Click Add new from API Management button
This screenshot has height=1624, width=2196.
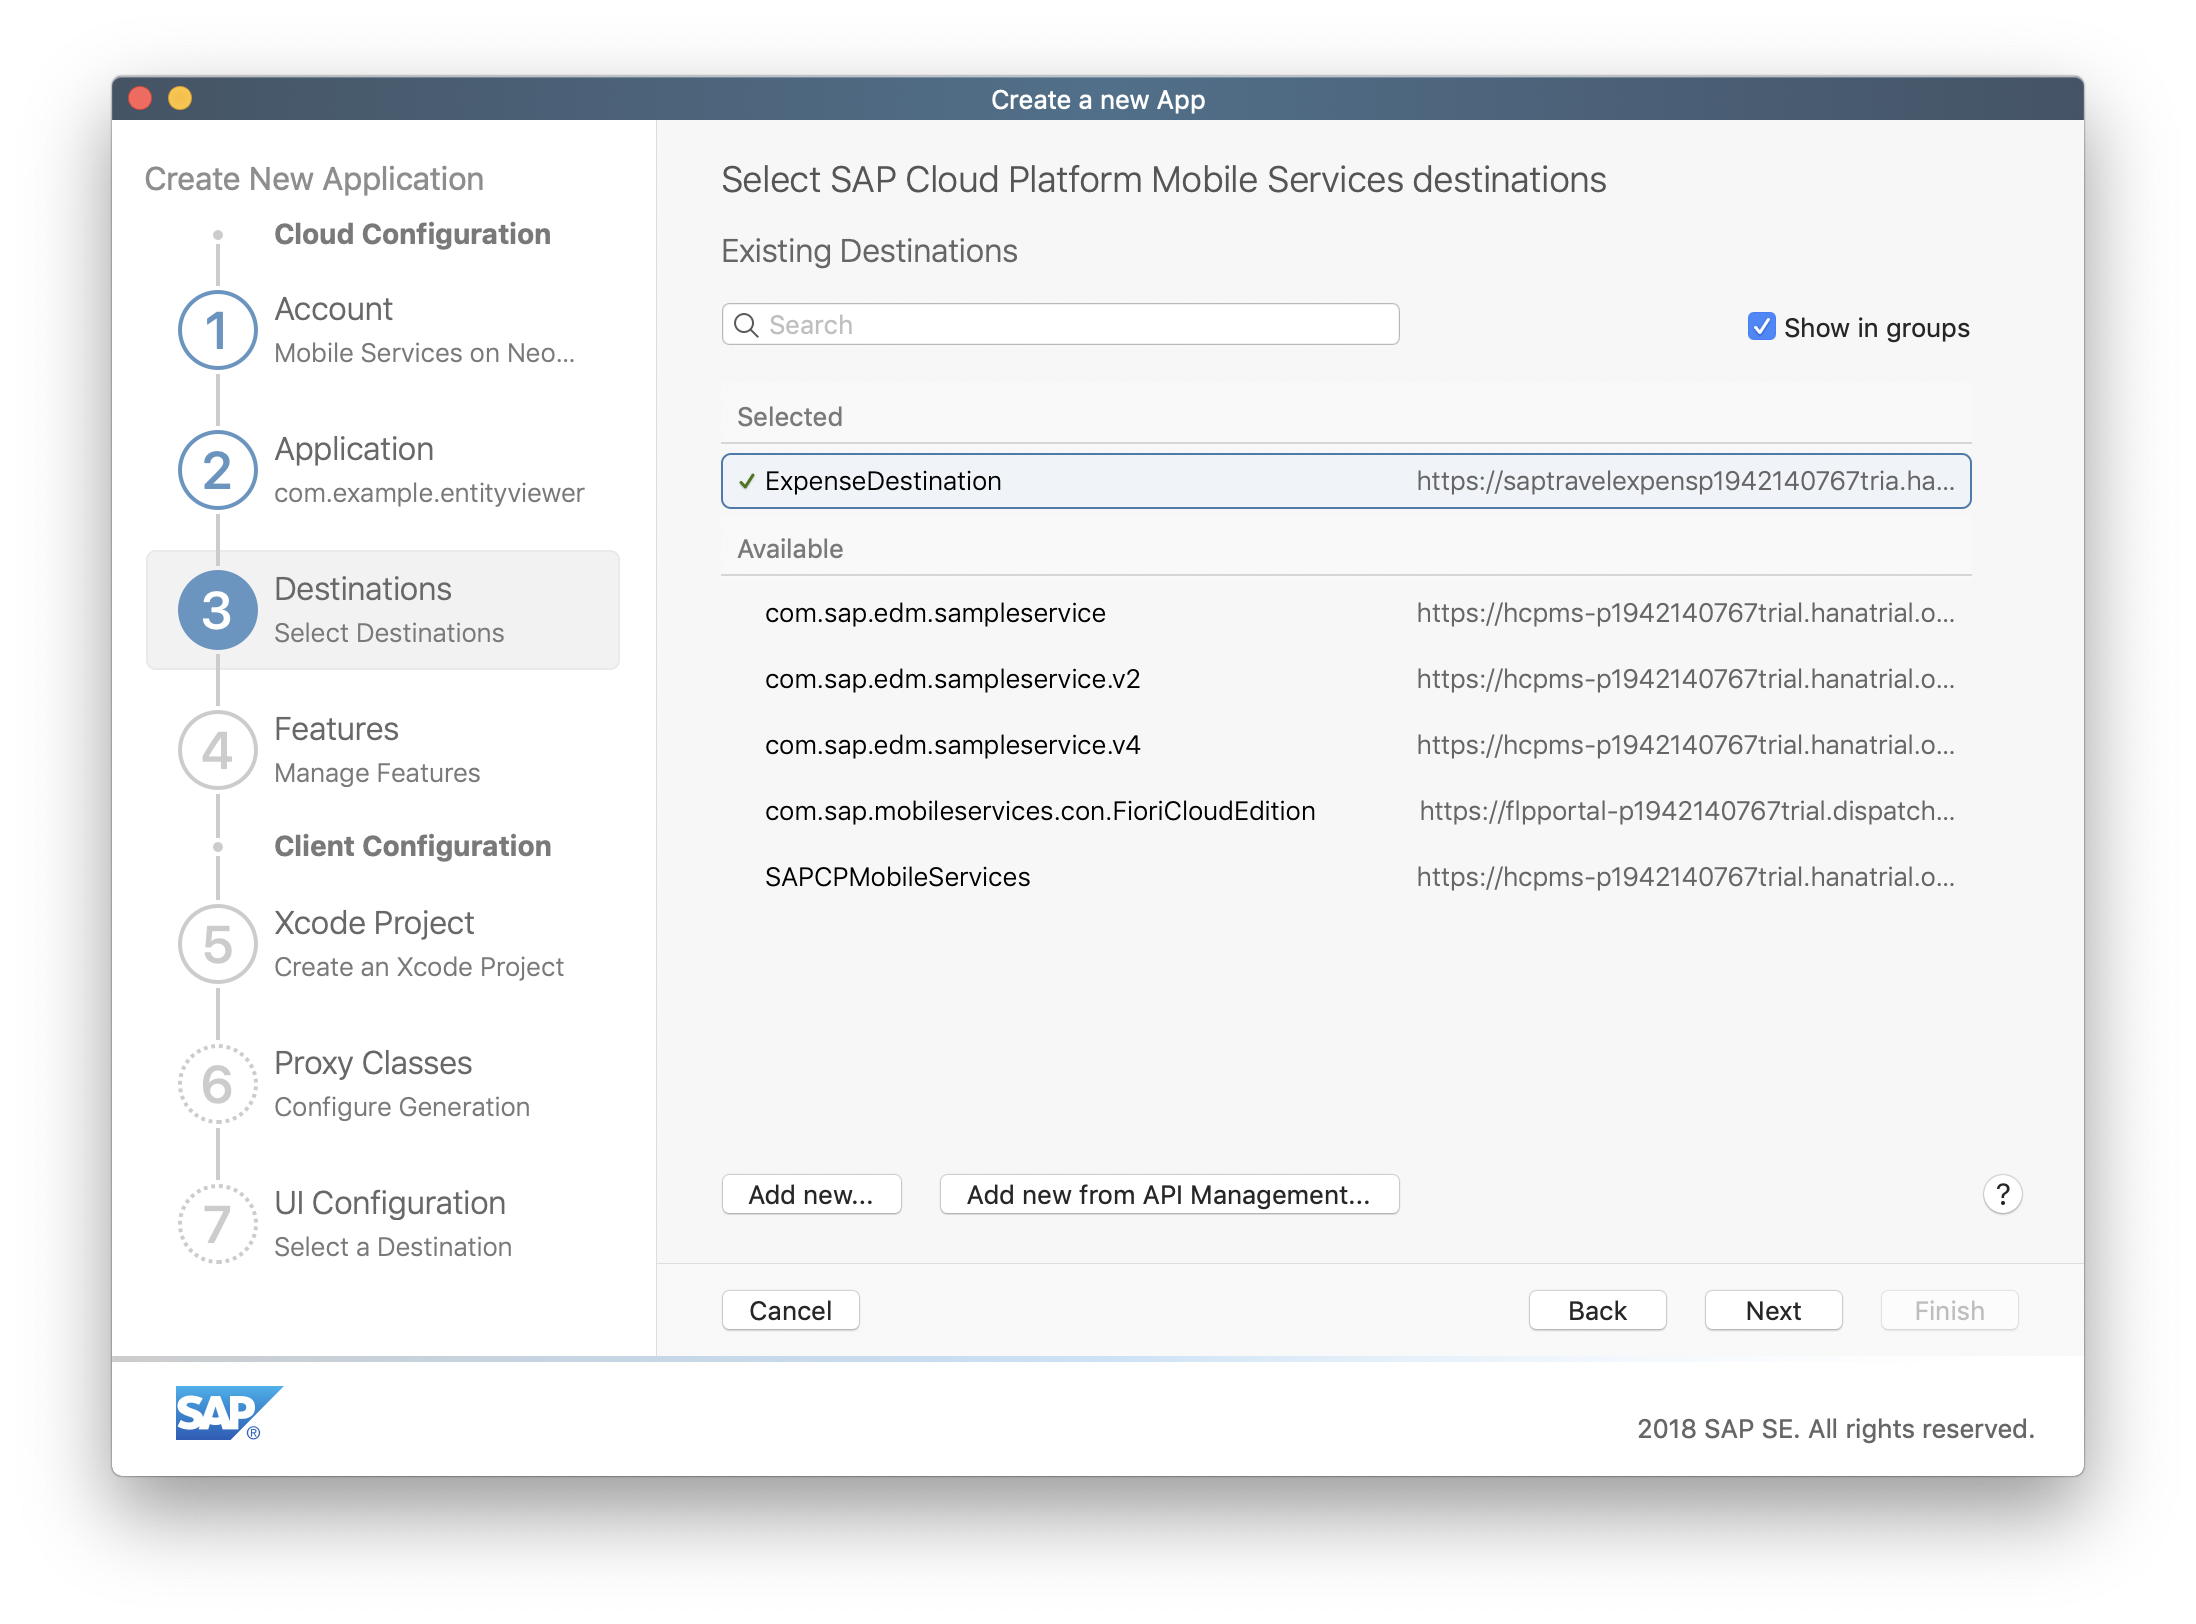click(1169, 1194)
